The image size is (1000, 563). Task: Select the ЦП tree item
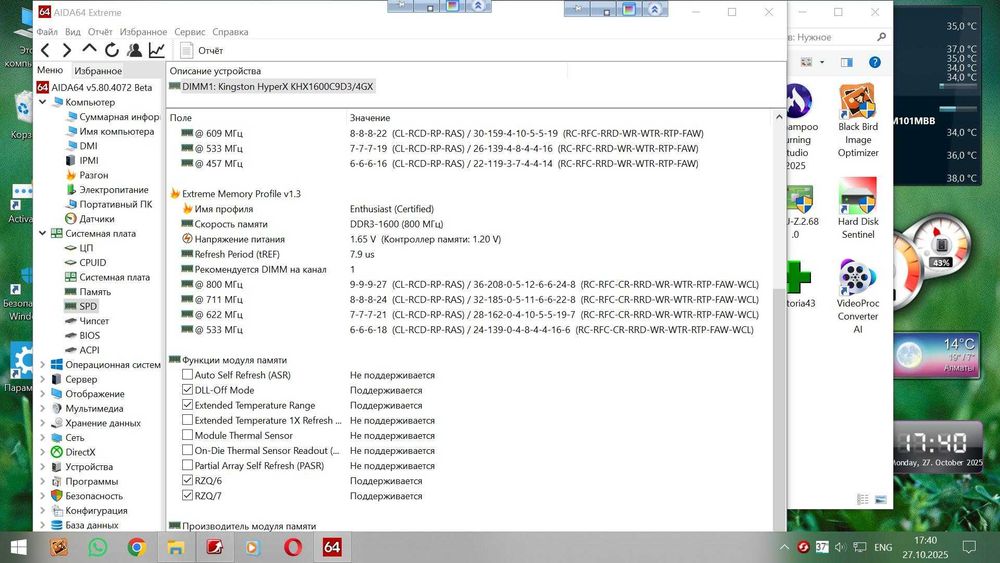point(79,248)
